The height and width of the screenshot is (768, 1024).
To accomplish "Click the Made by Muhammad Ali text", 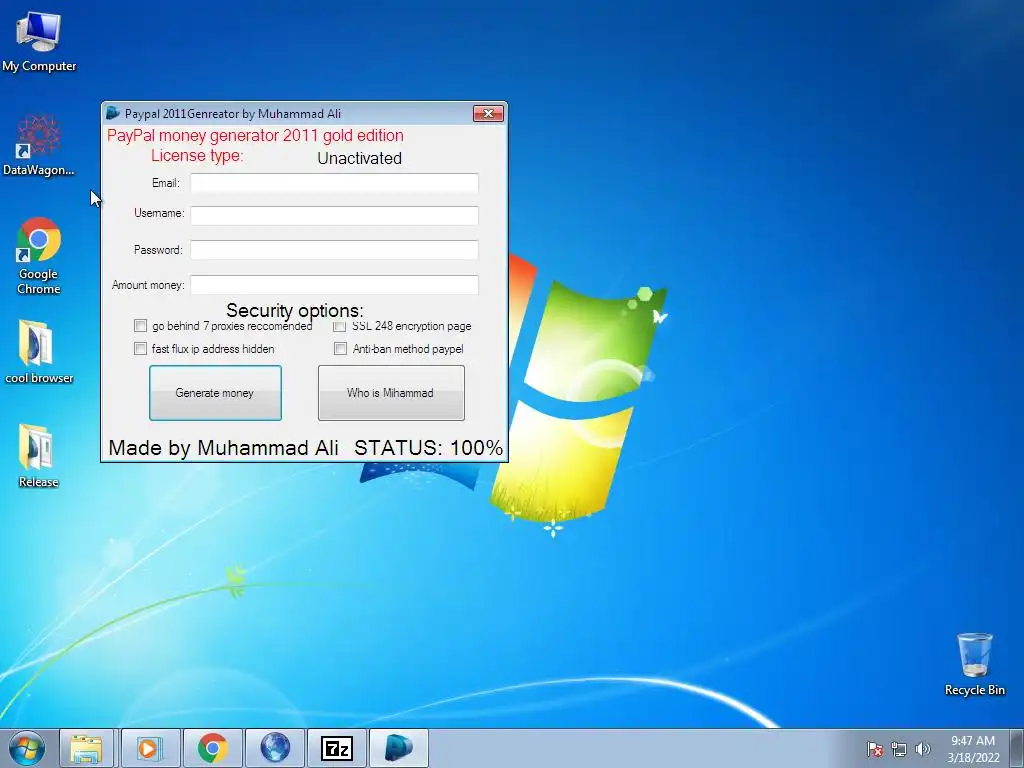I will coord(223,447).
